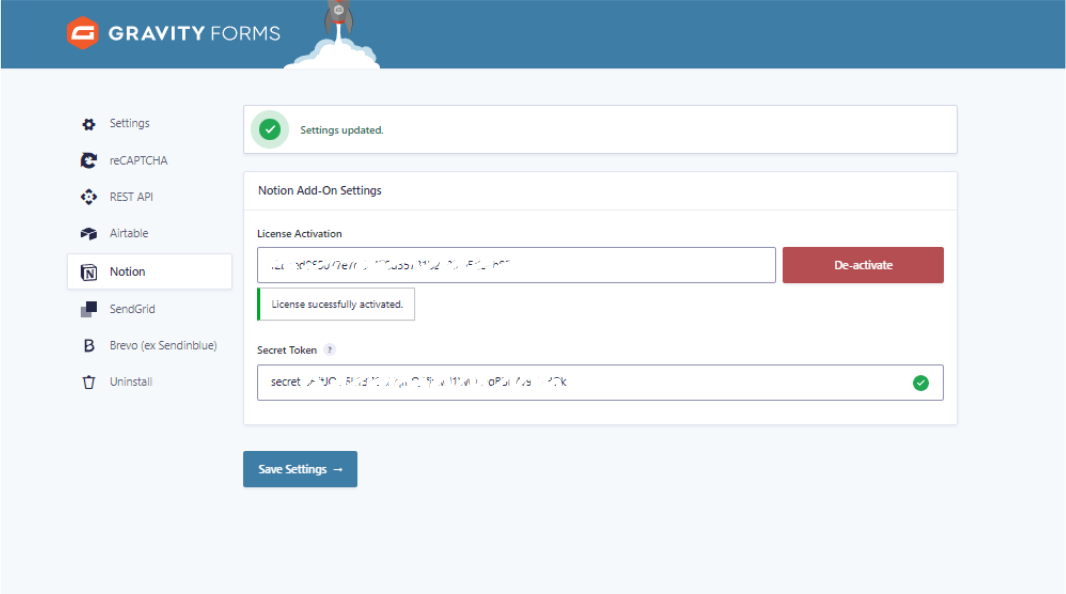
Task: Click the Settings gear icon
Action: click(x=88, y=124)
